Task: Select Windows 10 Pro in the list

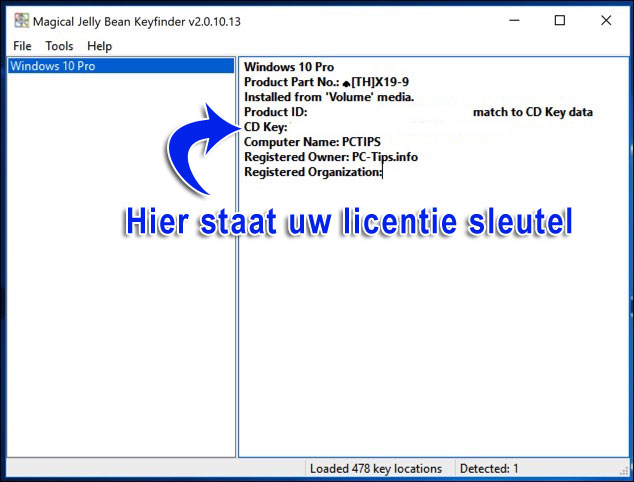Action: click(121, 66)
